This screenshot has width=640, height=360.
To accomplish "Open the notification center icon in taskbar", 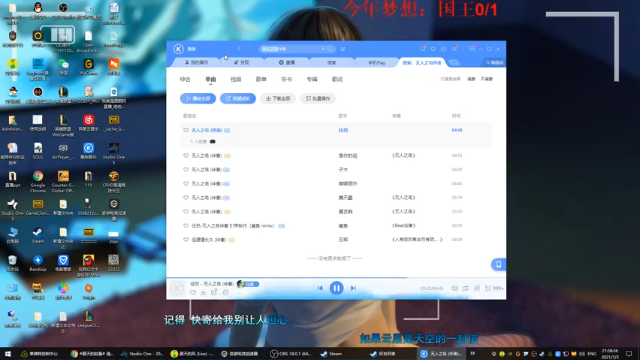I will pyautogui.click(x=629, y=353).
